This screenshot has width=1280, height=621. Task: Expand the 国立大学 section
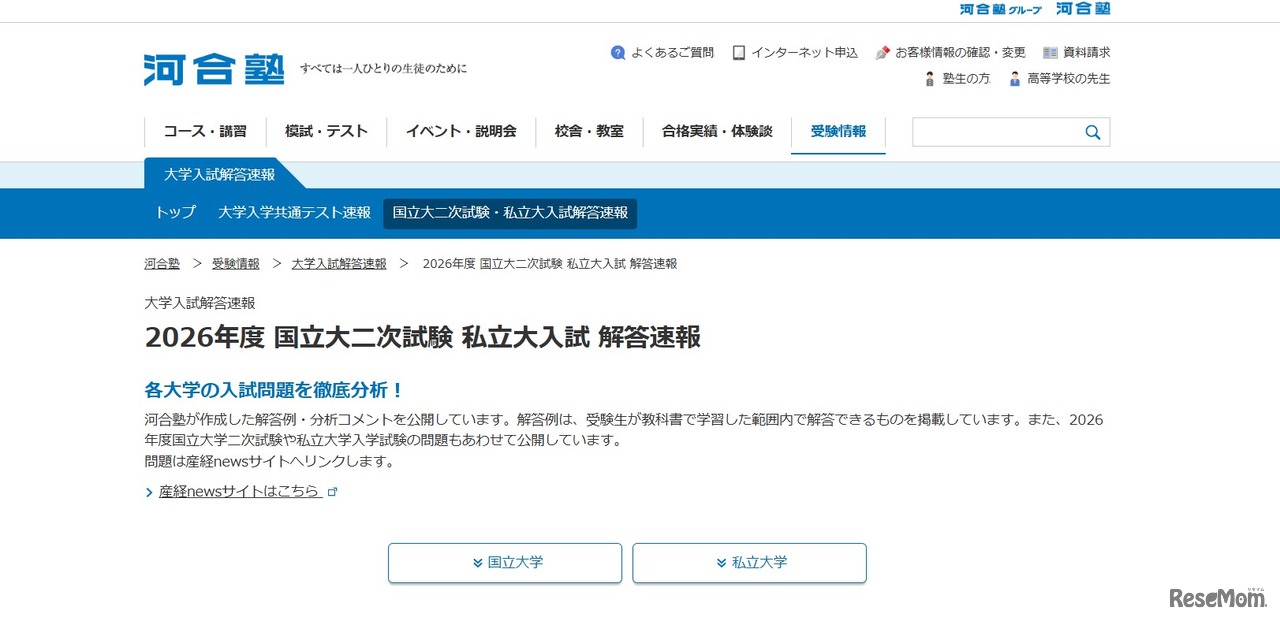pyautogui.click(x=505, y=562)
